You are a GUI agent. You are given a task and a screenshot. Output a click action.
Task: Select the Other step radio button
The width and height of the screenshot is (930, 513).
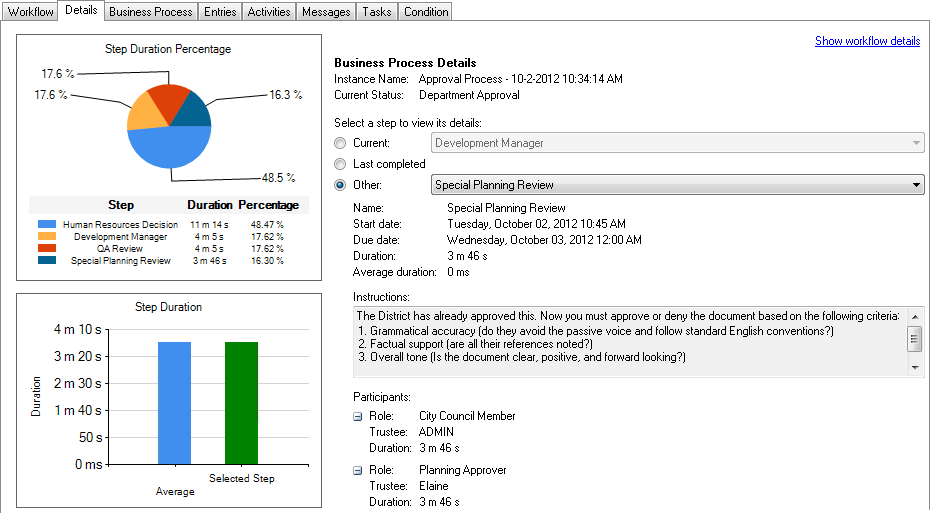341,185
